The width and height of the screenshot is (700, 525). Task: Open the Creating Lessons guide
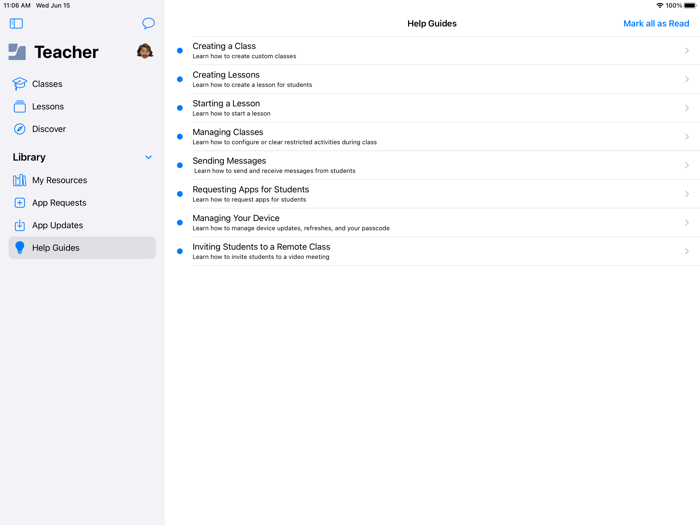coord(432,79)
